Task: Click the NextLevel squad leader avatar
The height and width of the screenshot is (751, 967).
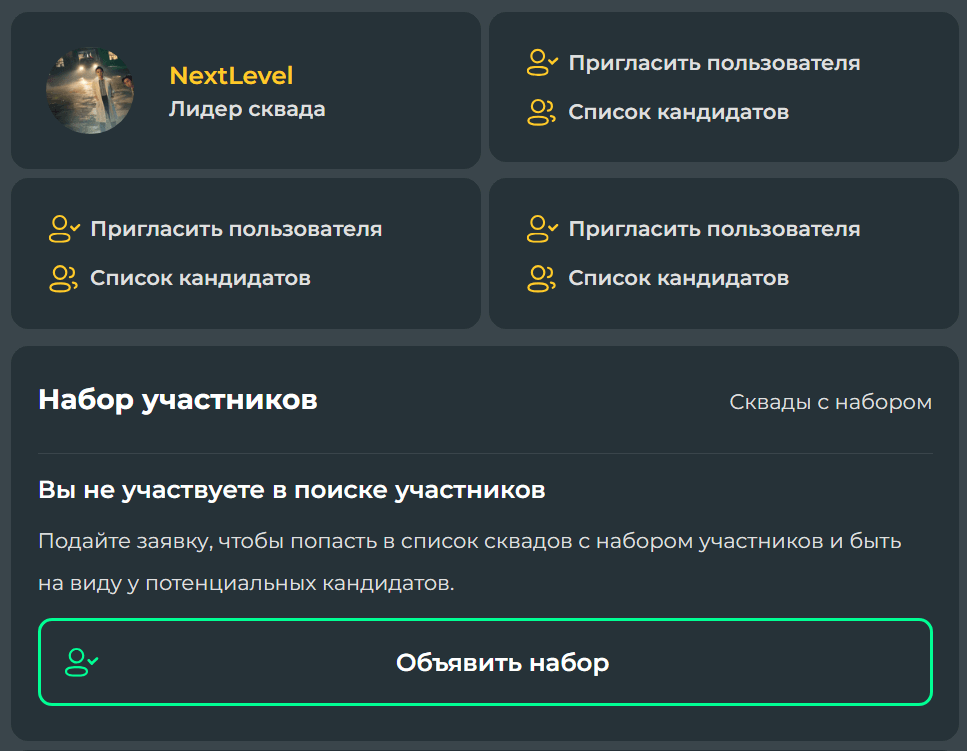Action: [90, 91]
